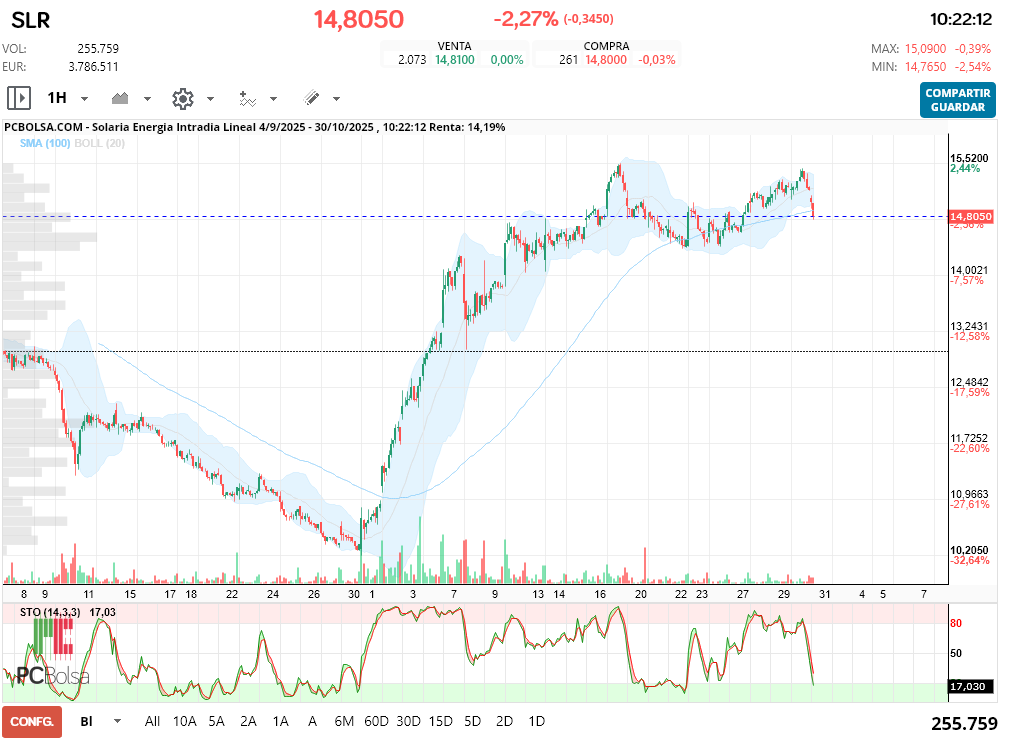Click the STO (14,3,3) indicator label

click(x=50, y=612)
